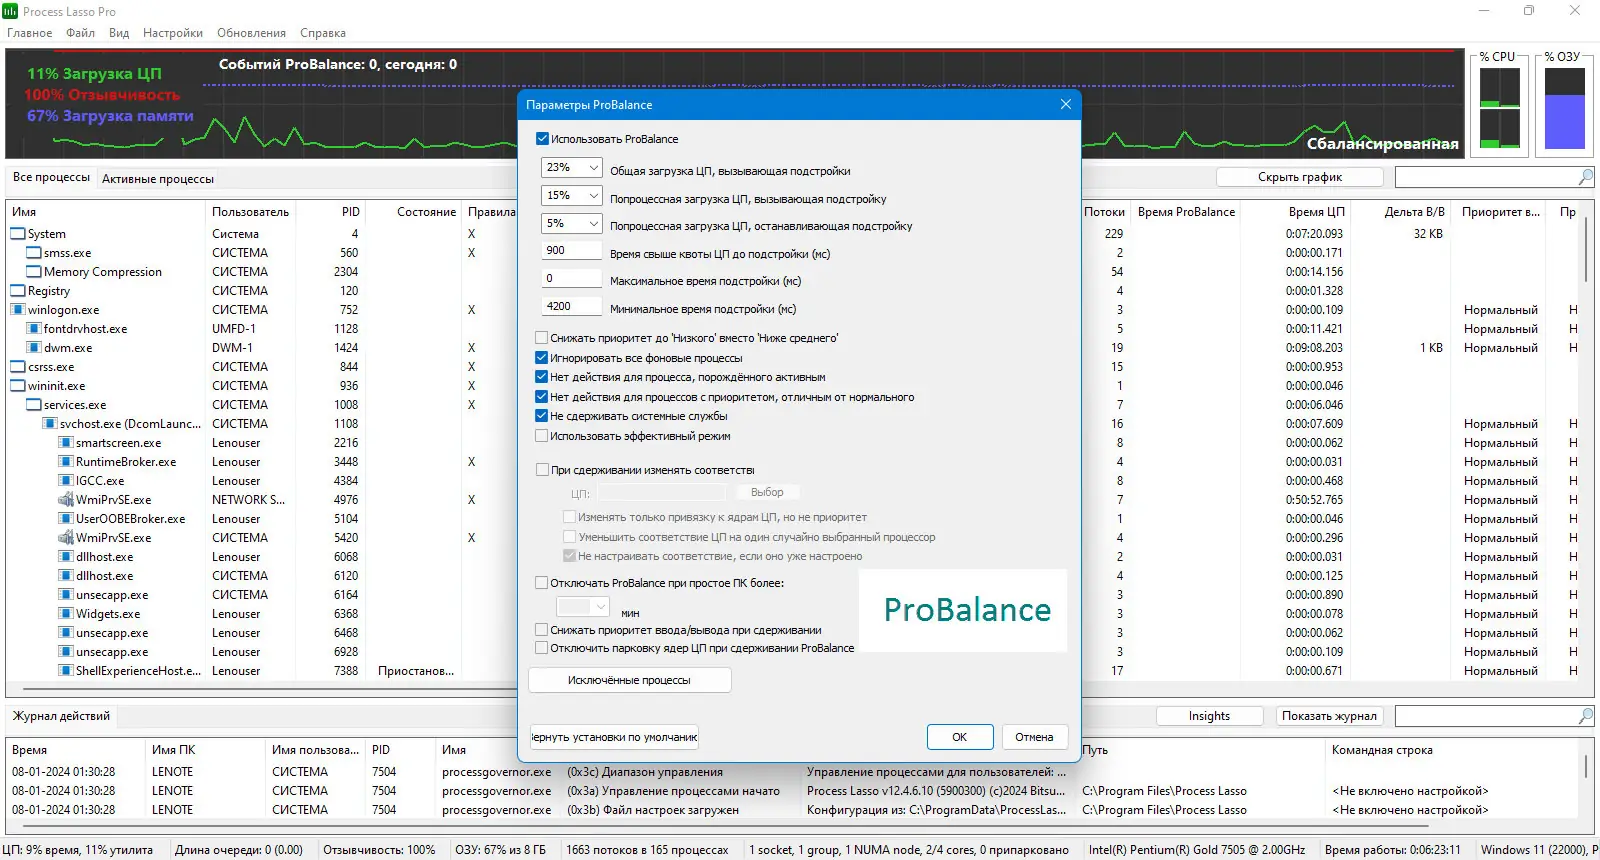This screenshot has height=860, width=1600.
Task: Select the fontdrvhost.exe process icon
Action: point(34,329)
